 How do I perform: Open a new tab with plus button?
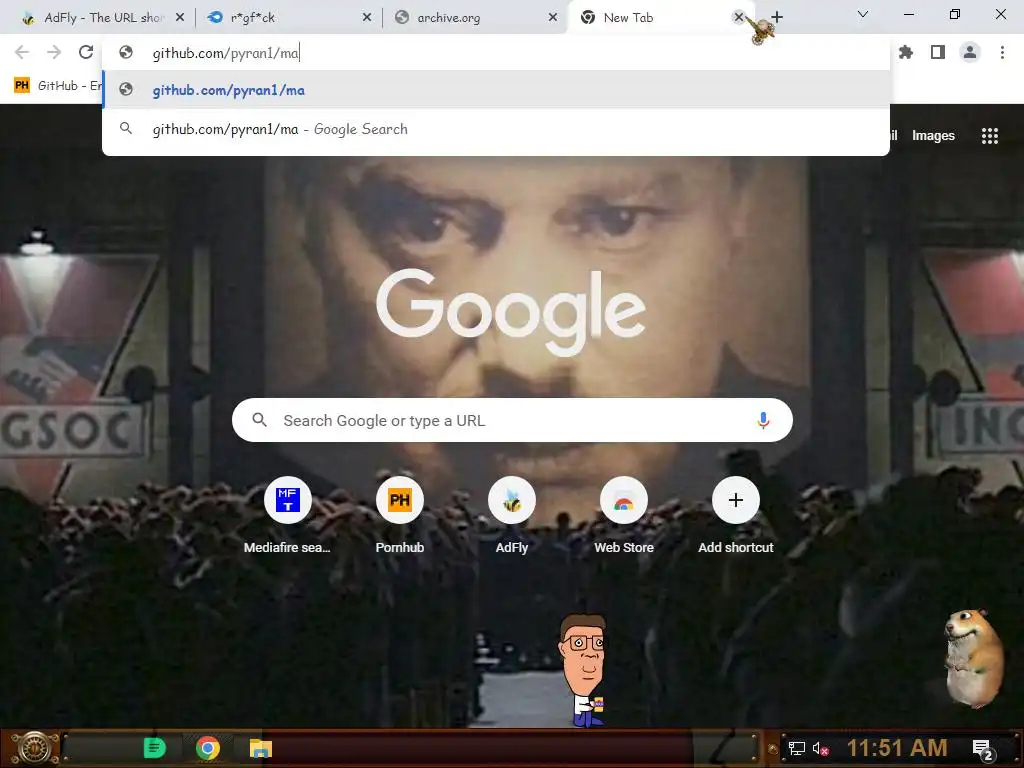(x=777, y=17)
